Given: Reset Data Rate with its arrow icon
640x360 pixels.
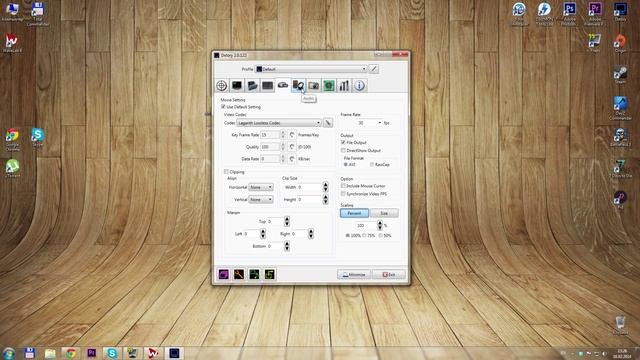Looking at the screenshot, I should [x=292, y=159].
